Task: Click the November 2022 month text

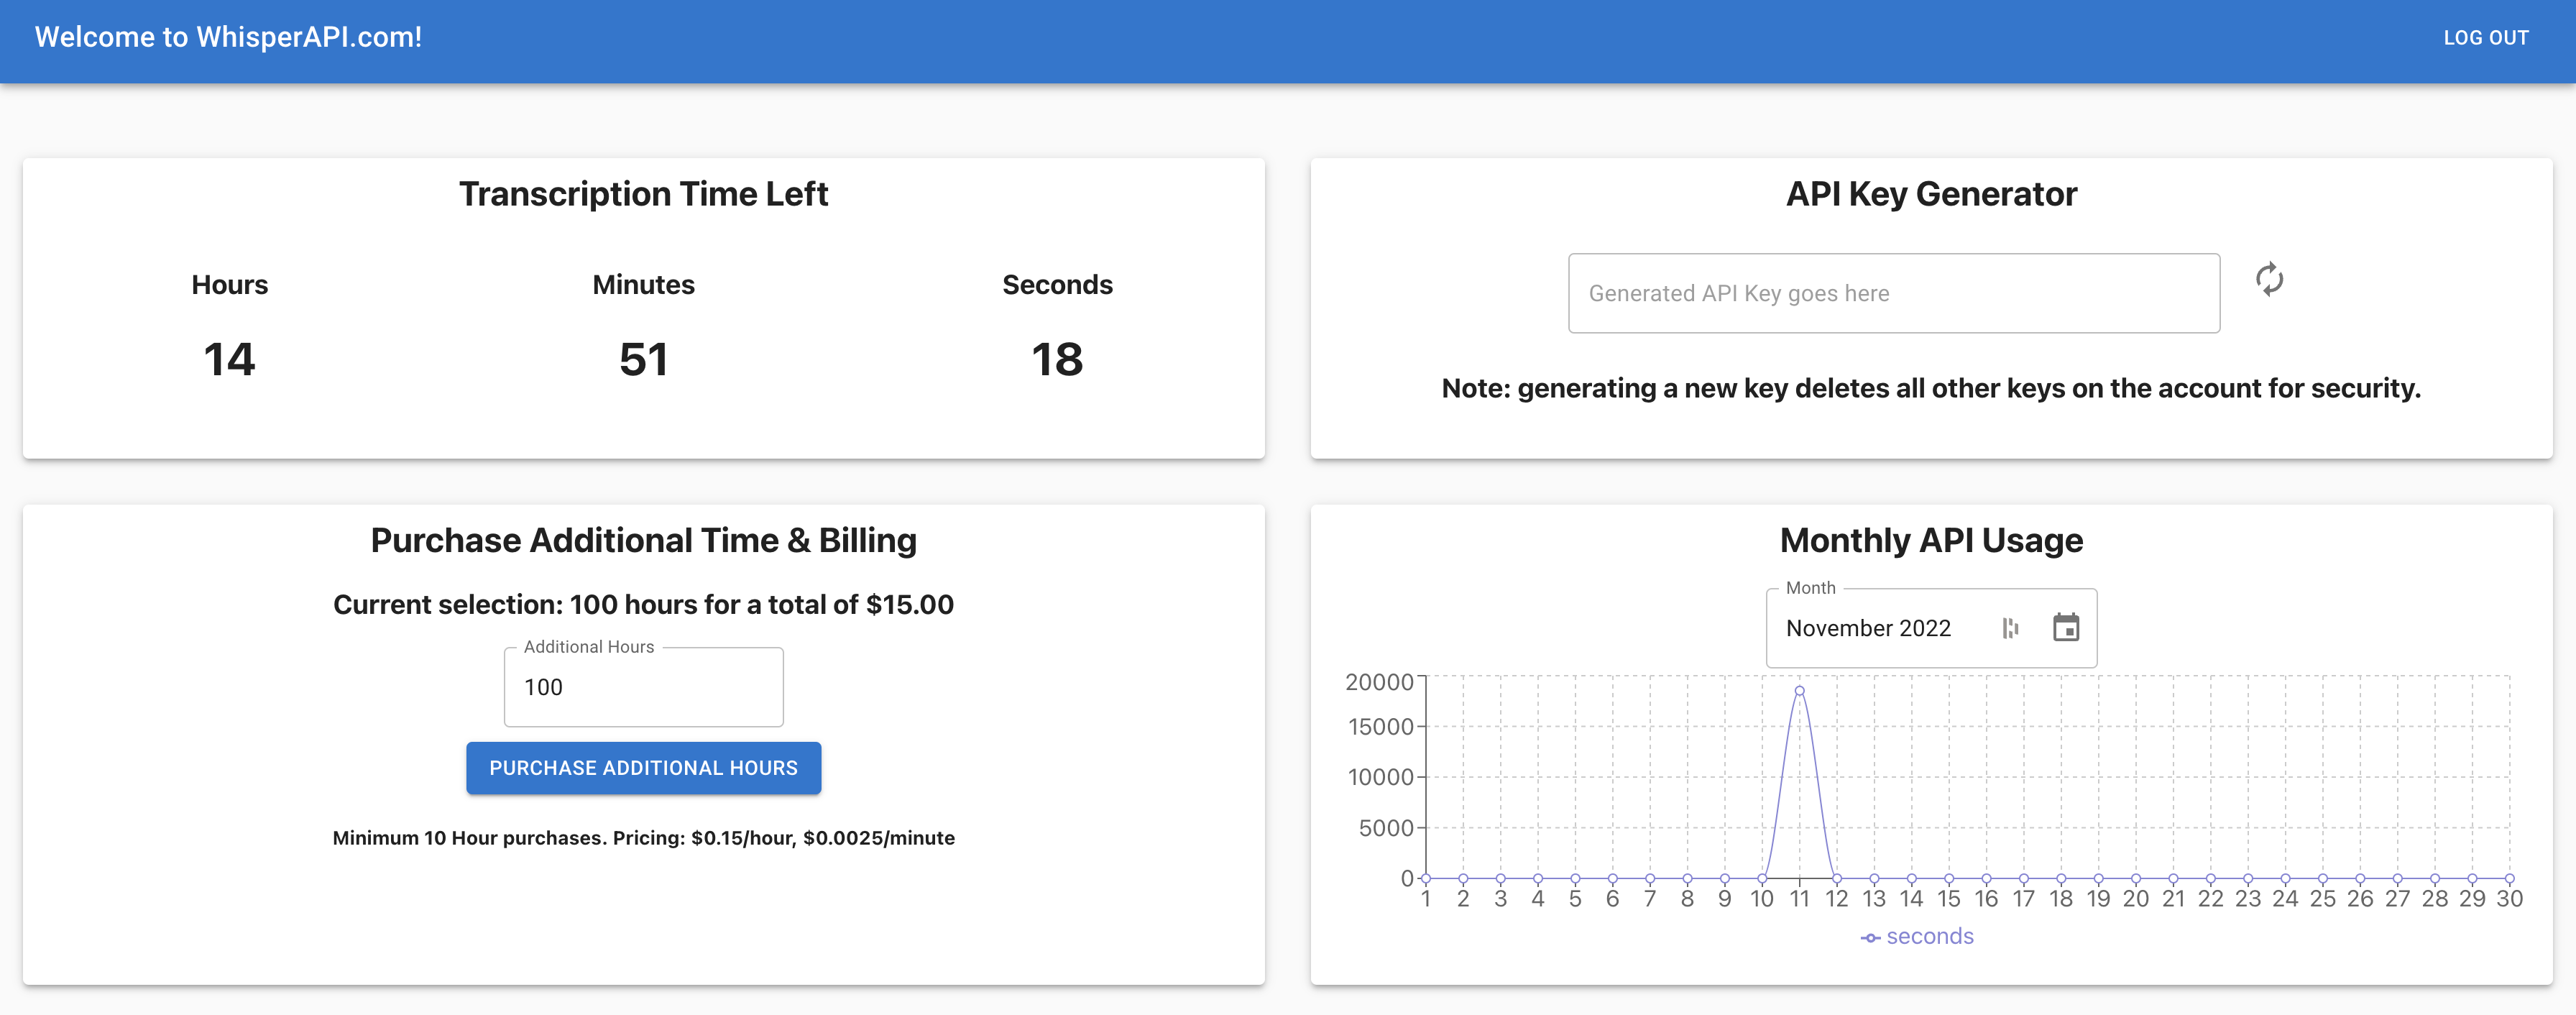Action: coord(1868,628)
